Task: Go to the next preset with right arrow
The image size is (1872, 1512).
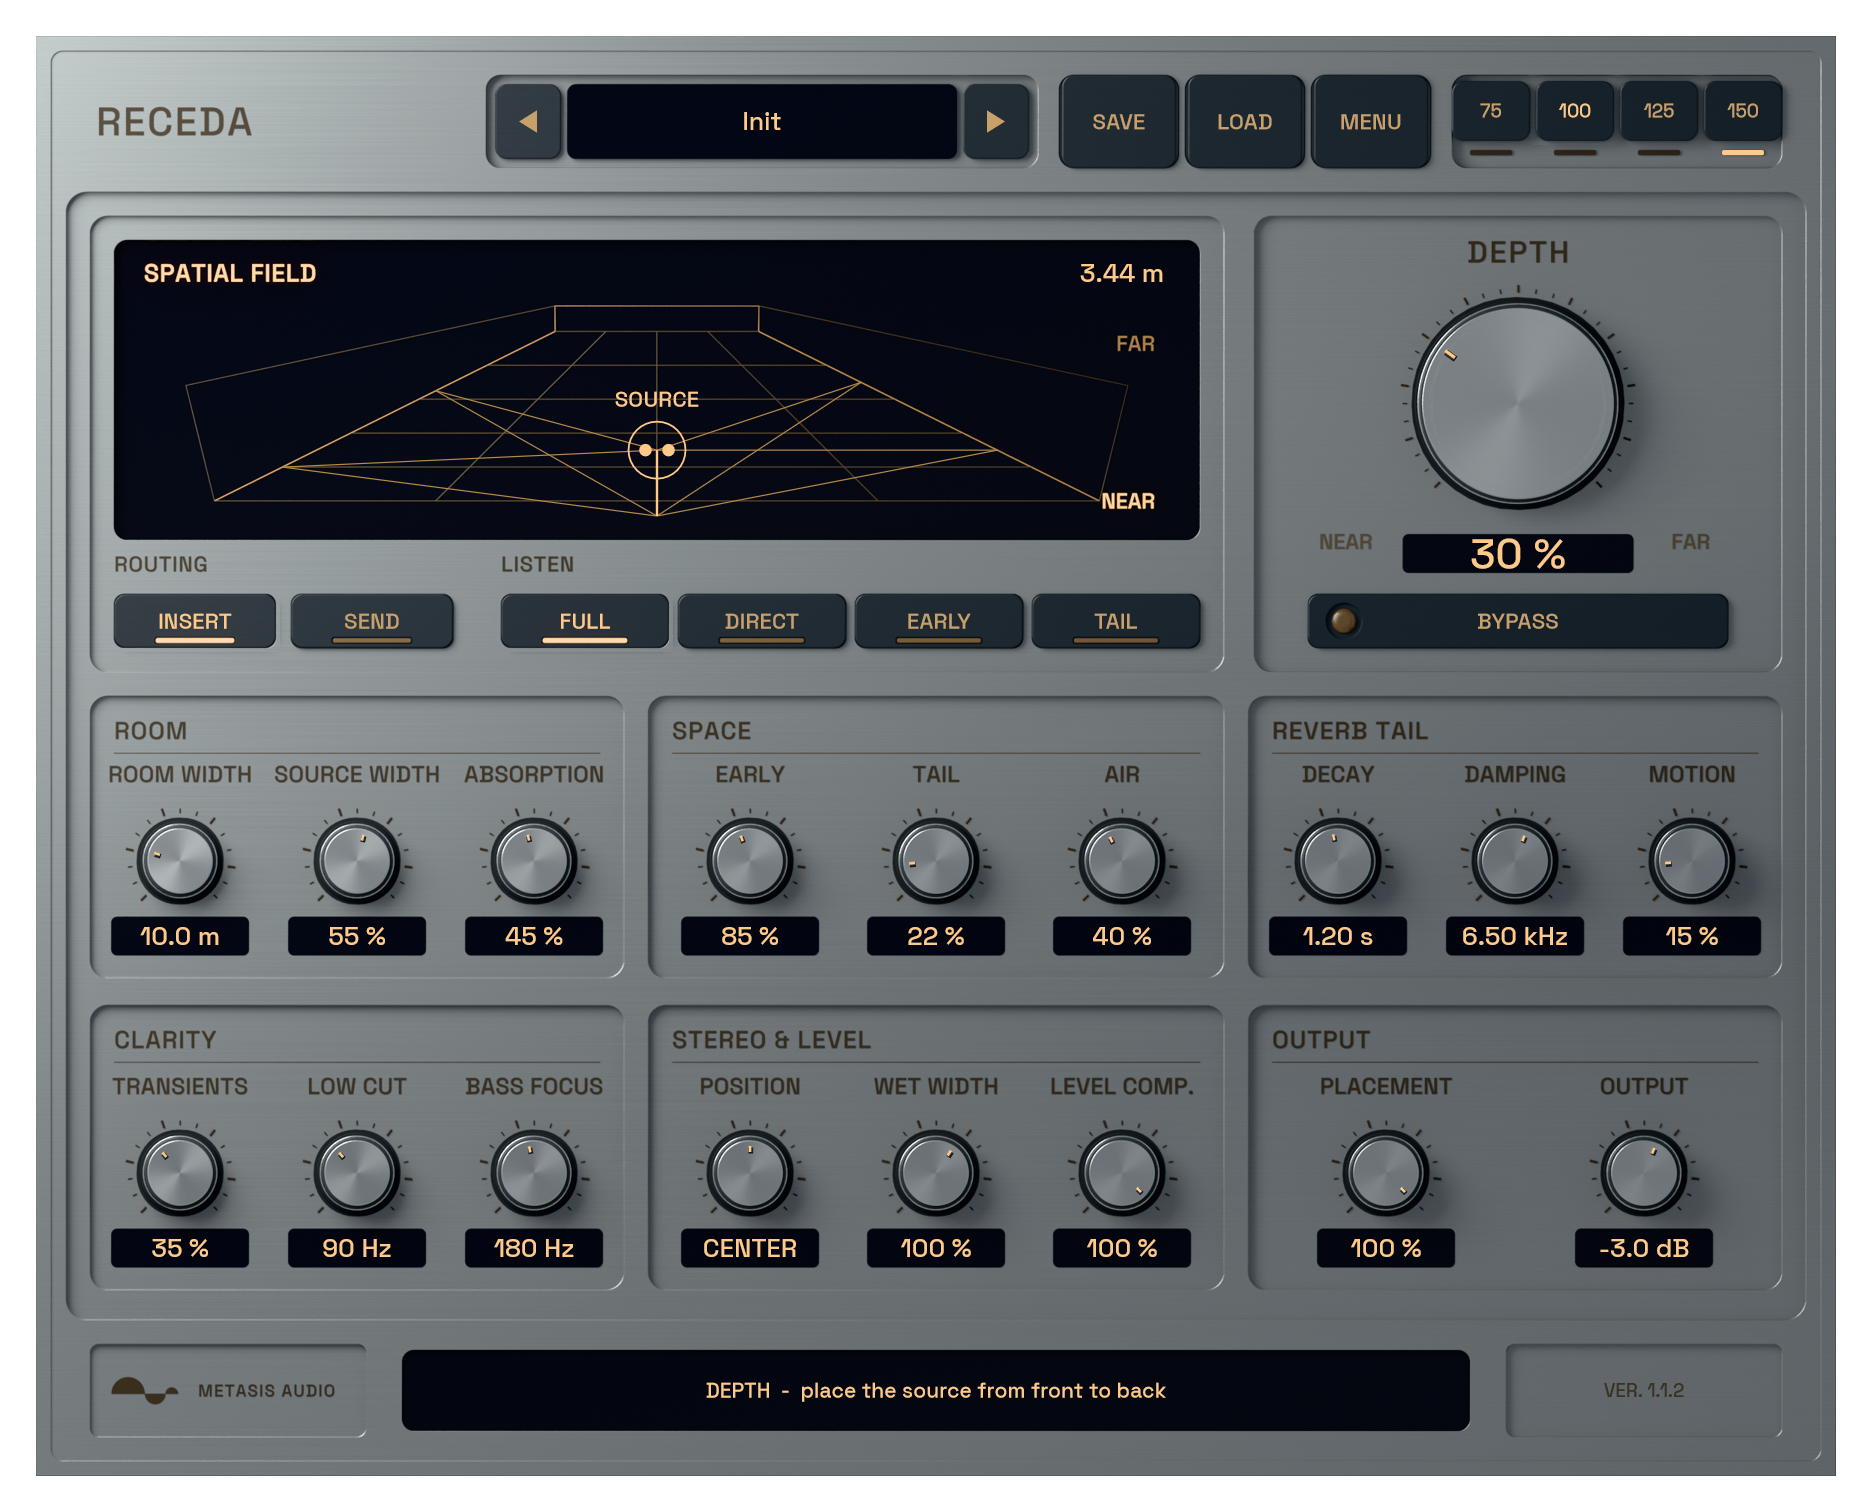Action: [995, 122]
